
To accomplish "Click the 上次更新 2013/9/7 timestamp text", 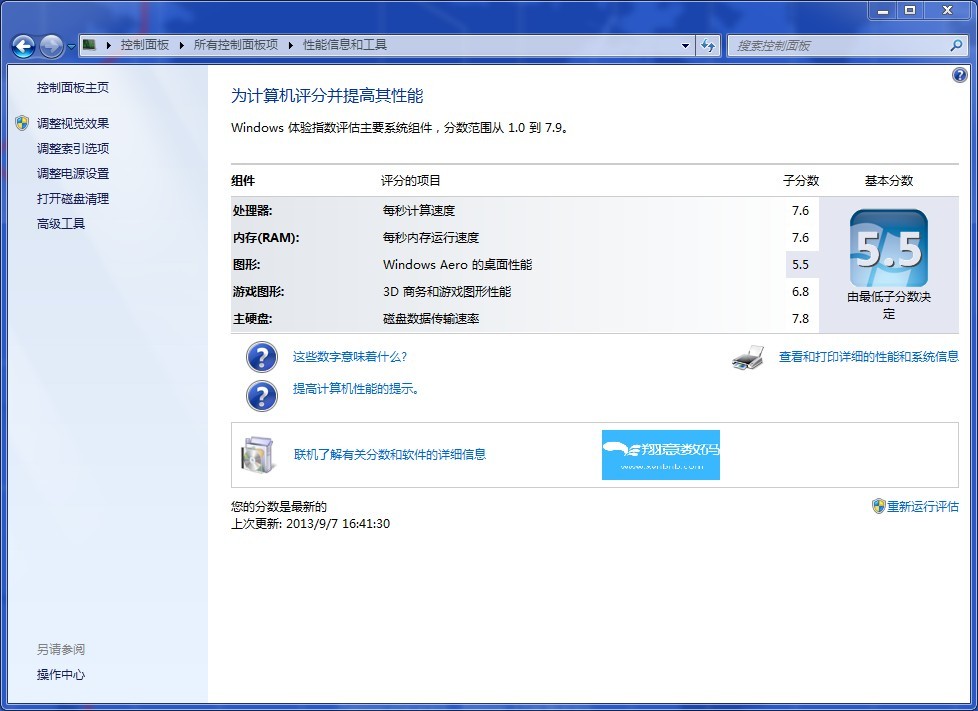I will [311, 524].
